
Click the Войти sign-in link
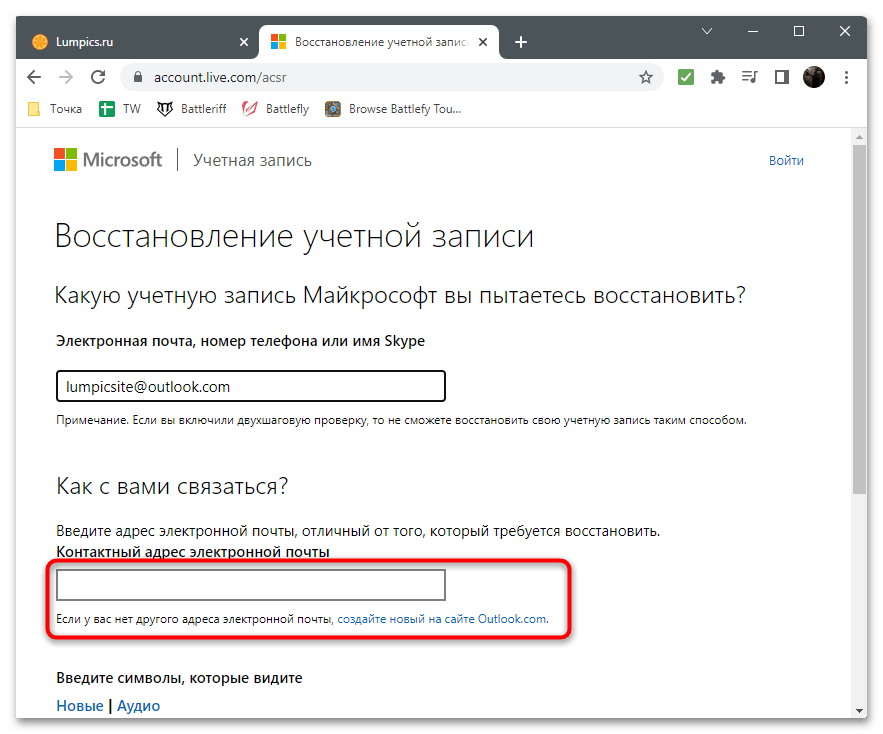coord(786,161)
